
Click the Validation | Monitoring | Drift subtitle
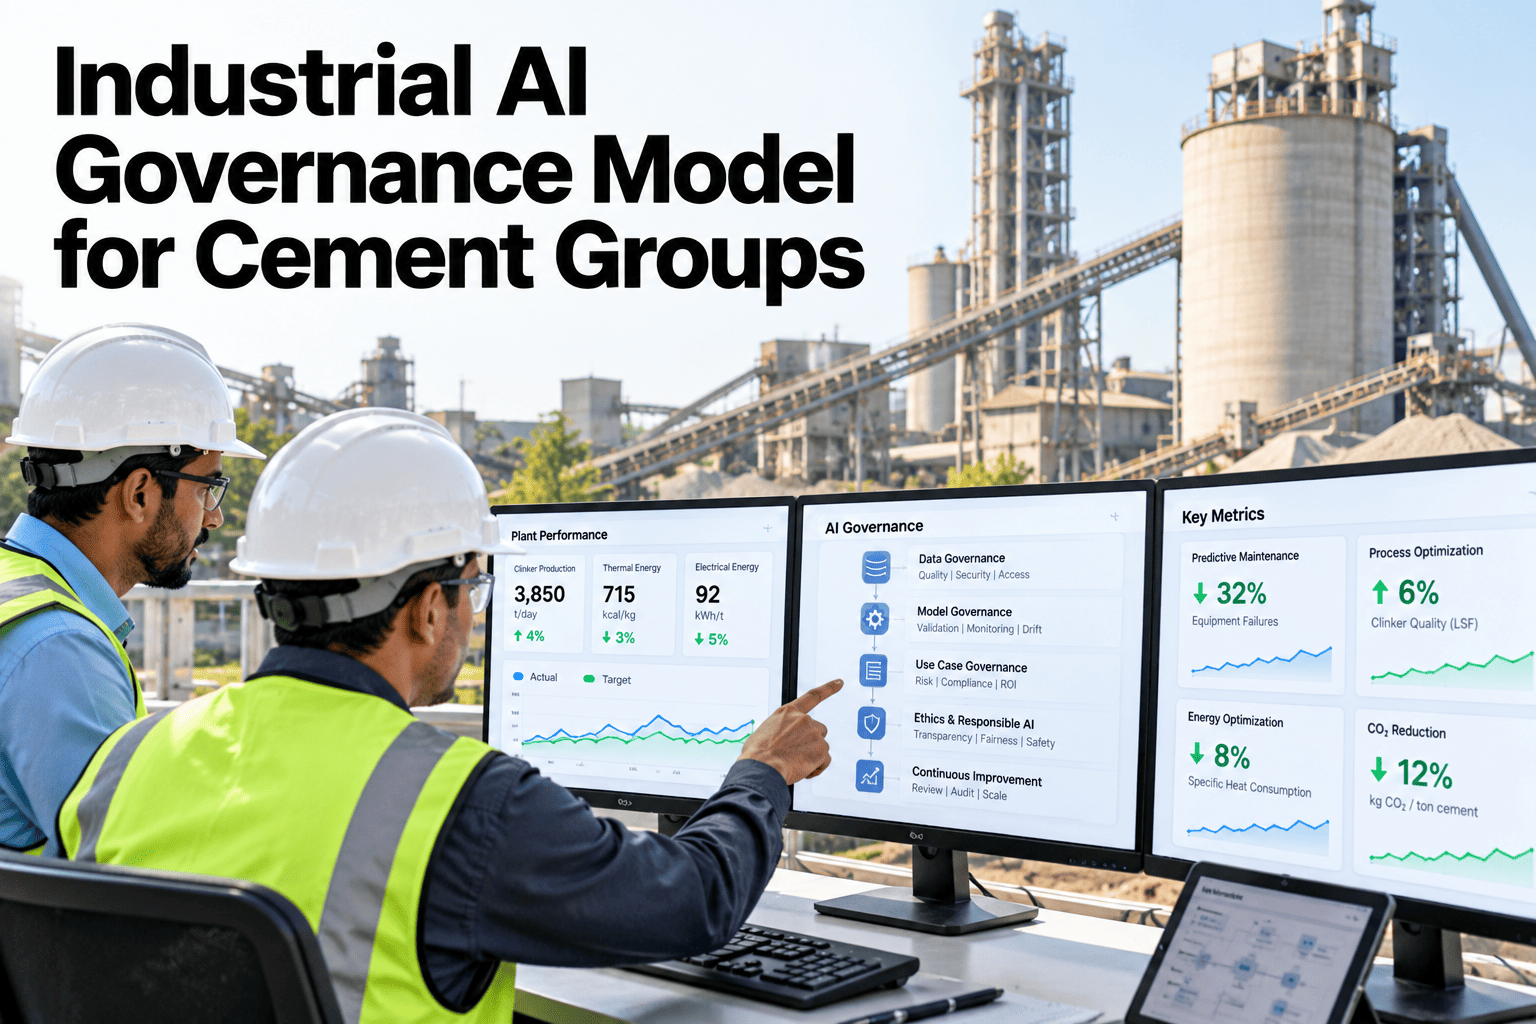pos(979,629)
